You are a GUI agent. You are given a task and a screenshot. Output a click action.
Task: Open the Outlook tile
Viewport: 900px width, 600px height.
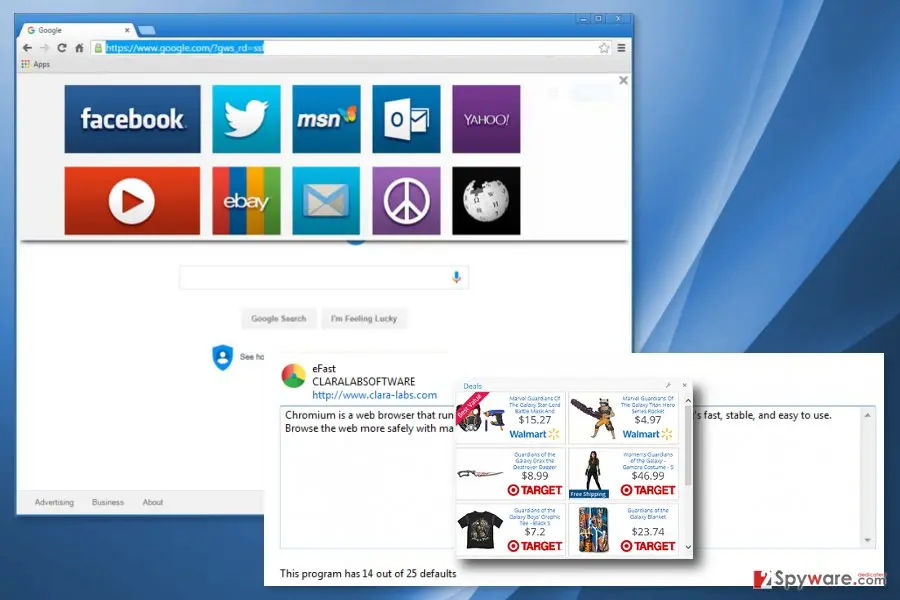click(406, 119)
